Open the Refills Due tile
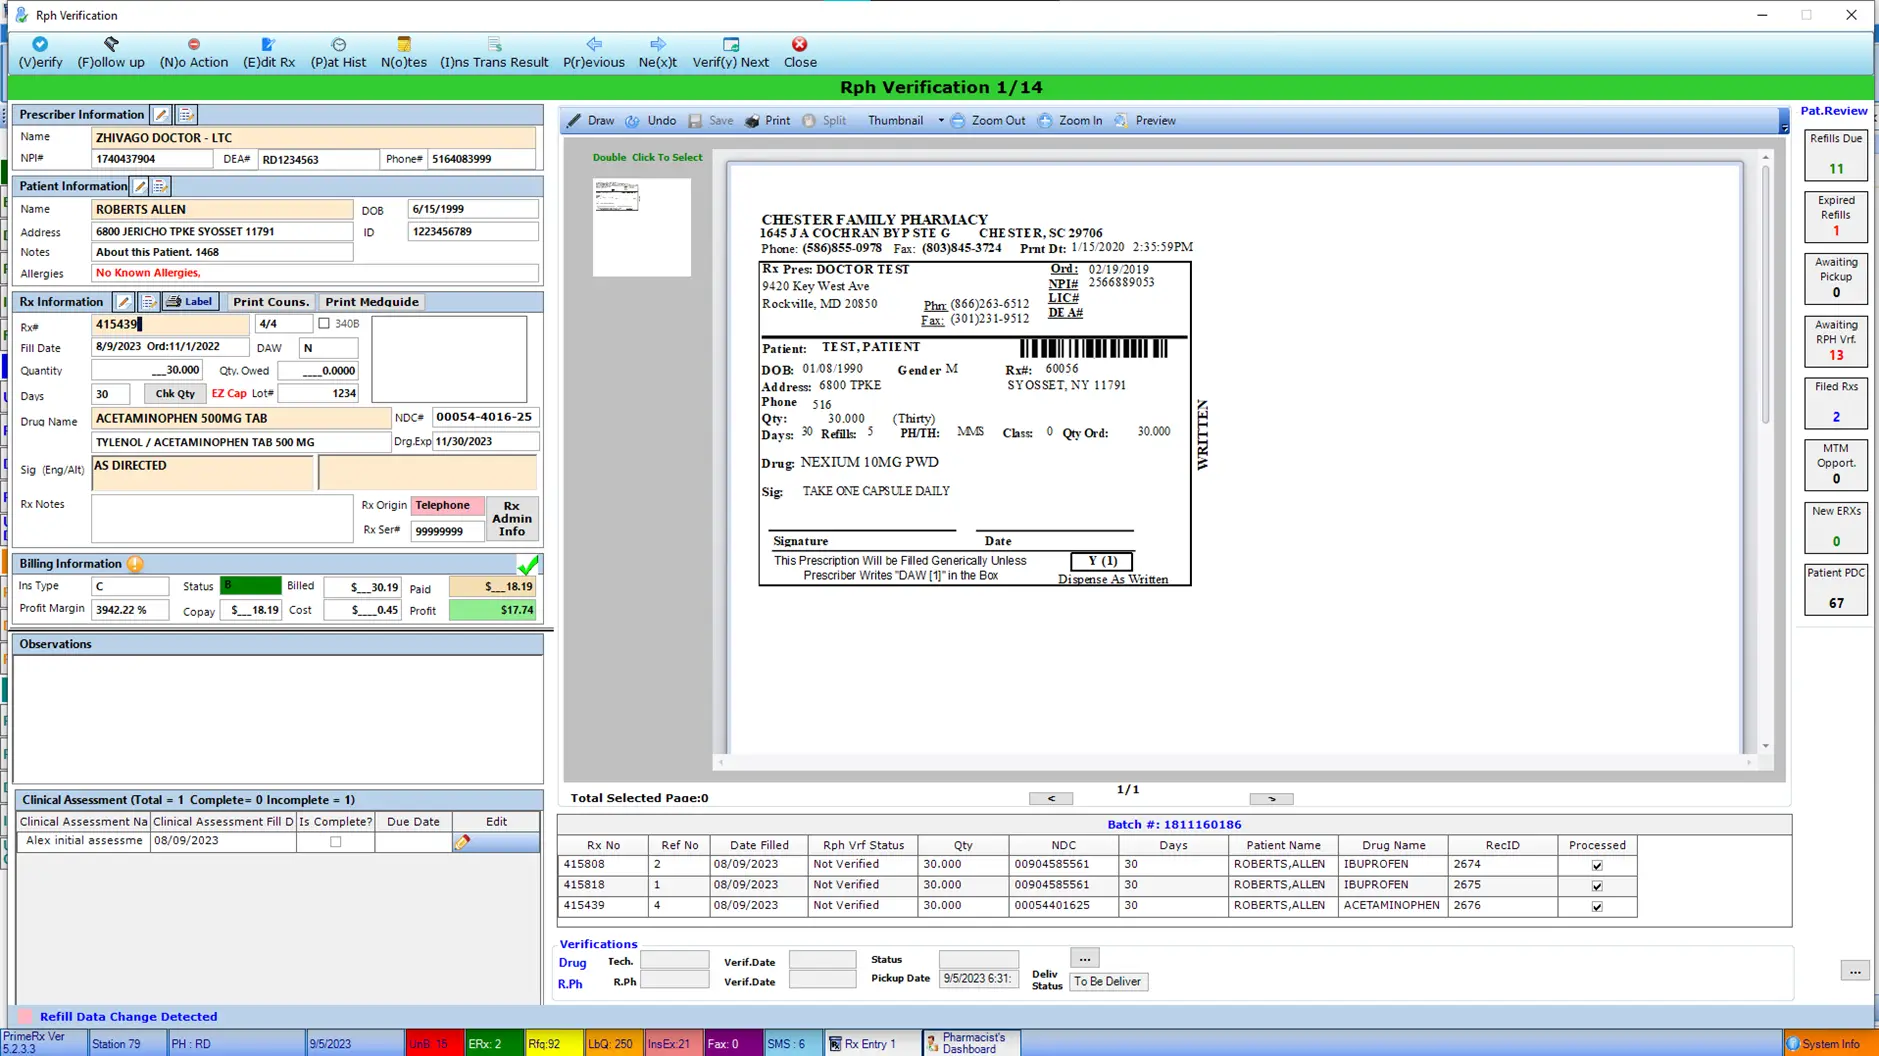Viewport: 1879px width, 1056px height. click(1836, 155)
